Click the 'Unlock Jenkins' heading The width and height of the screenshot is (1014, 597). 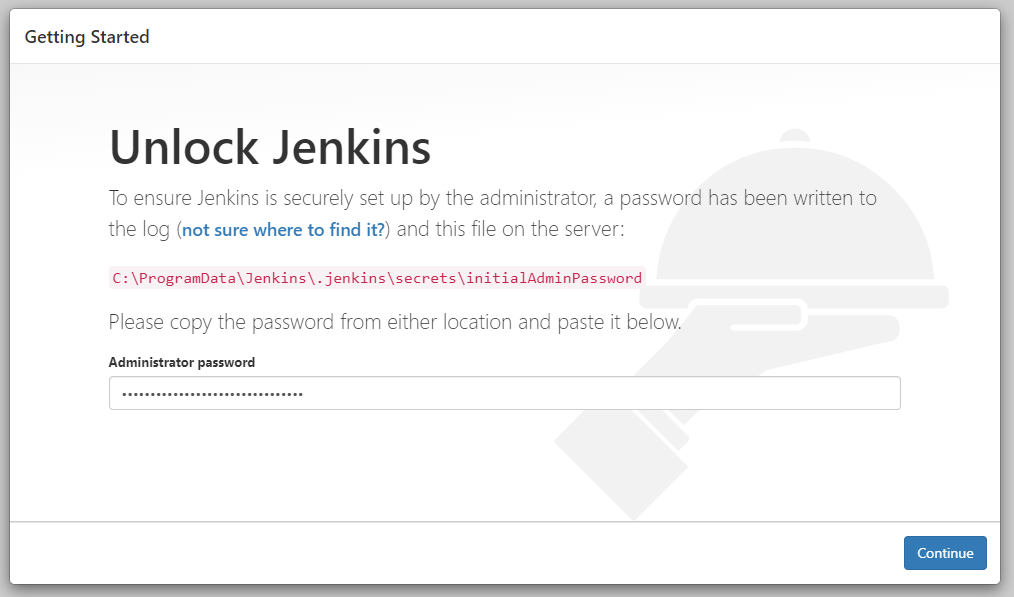[270, 147]
